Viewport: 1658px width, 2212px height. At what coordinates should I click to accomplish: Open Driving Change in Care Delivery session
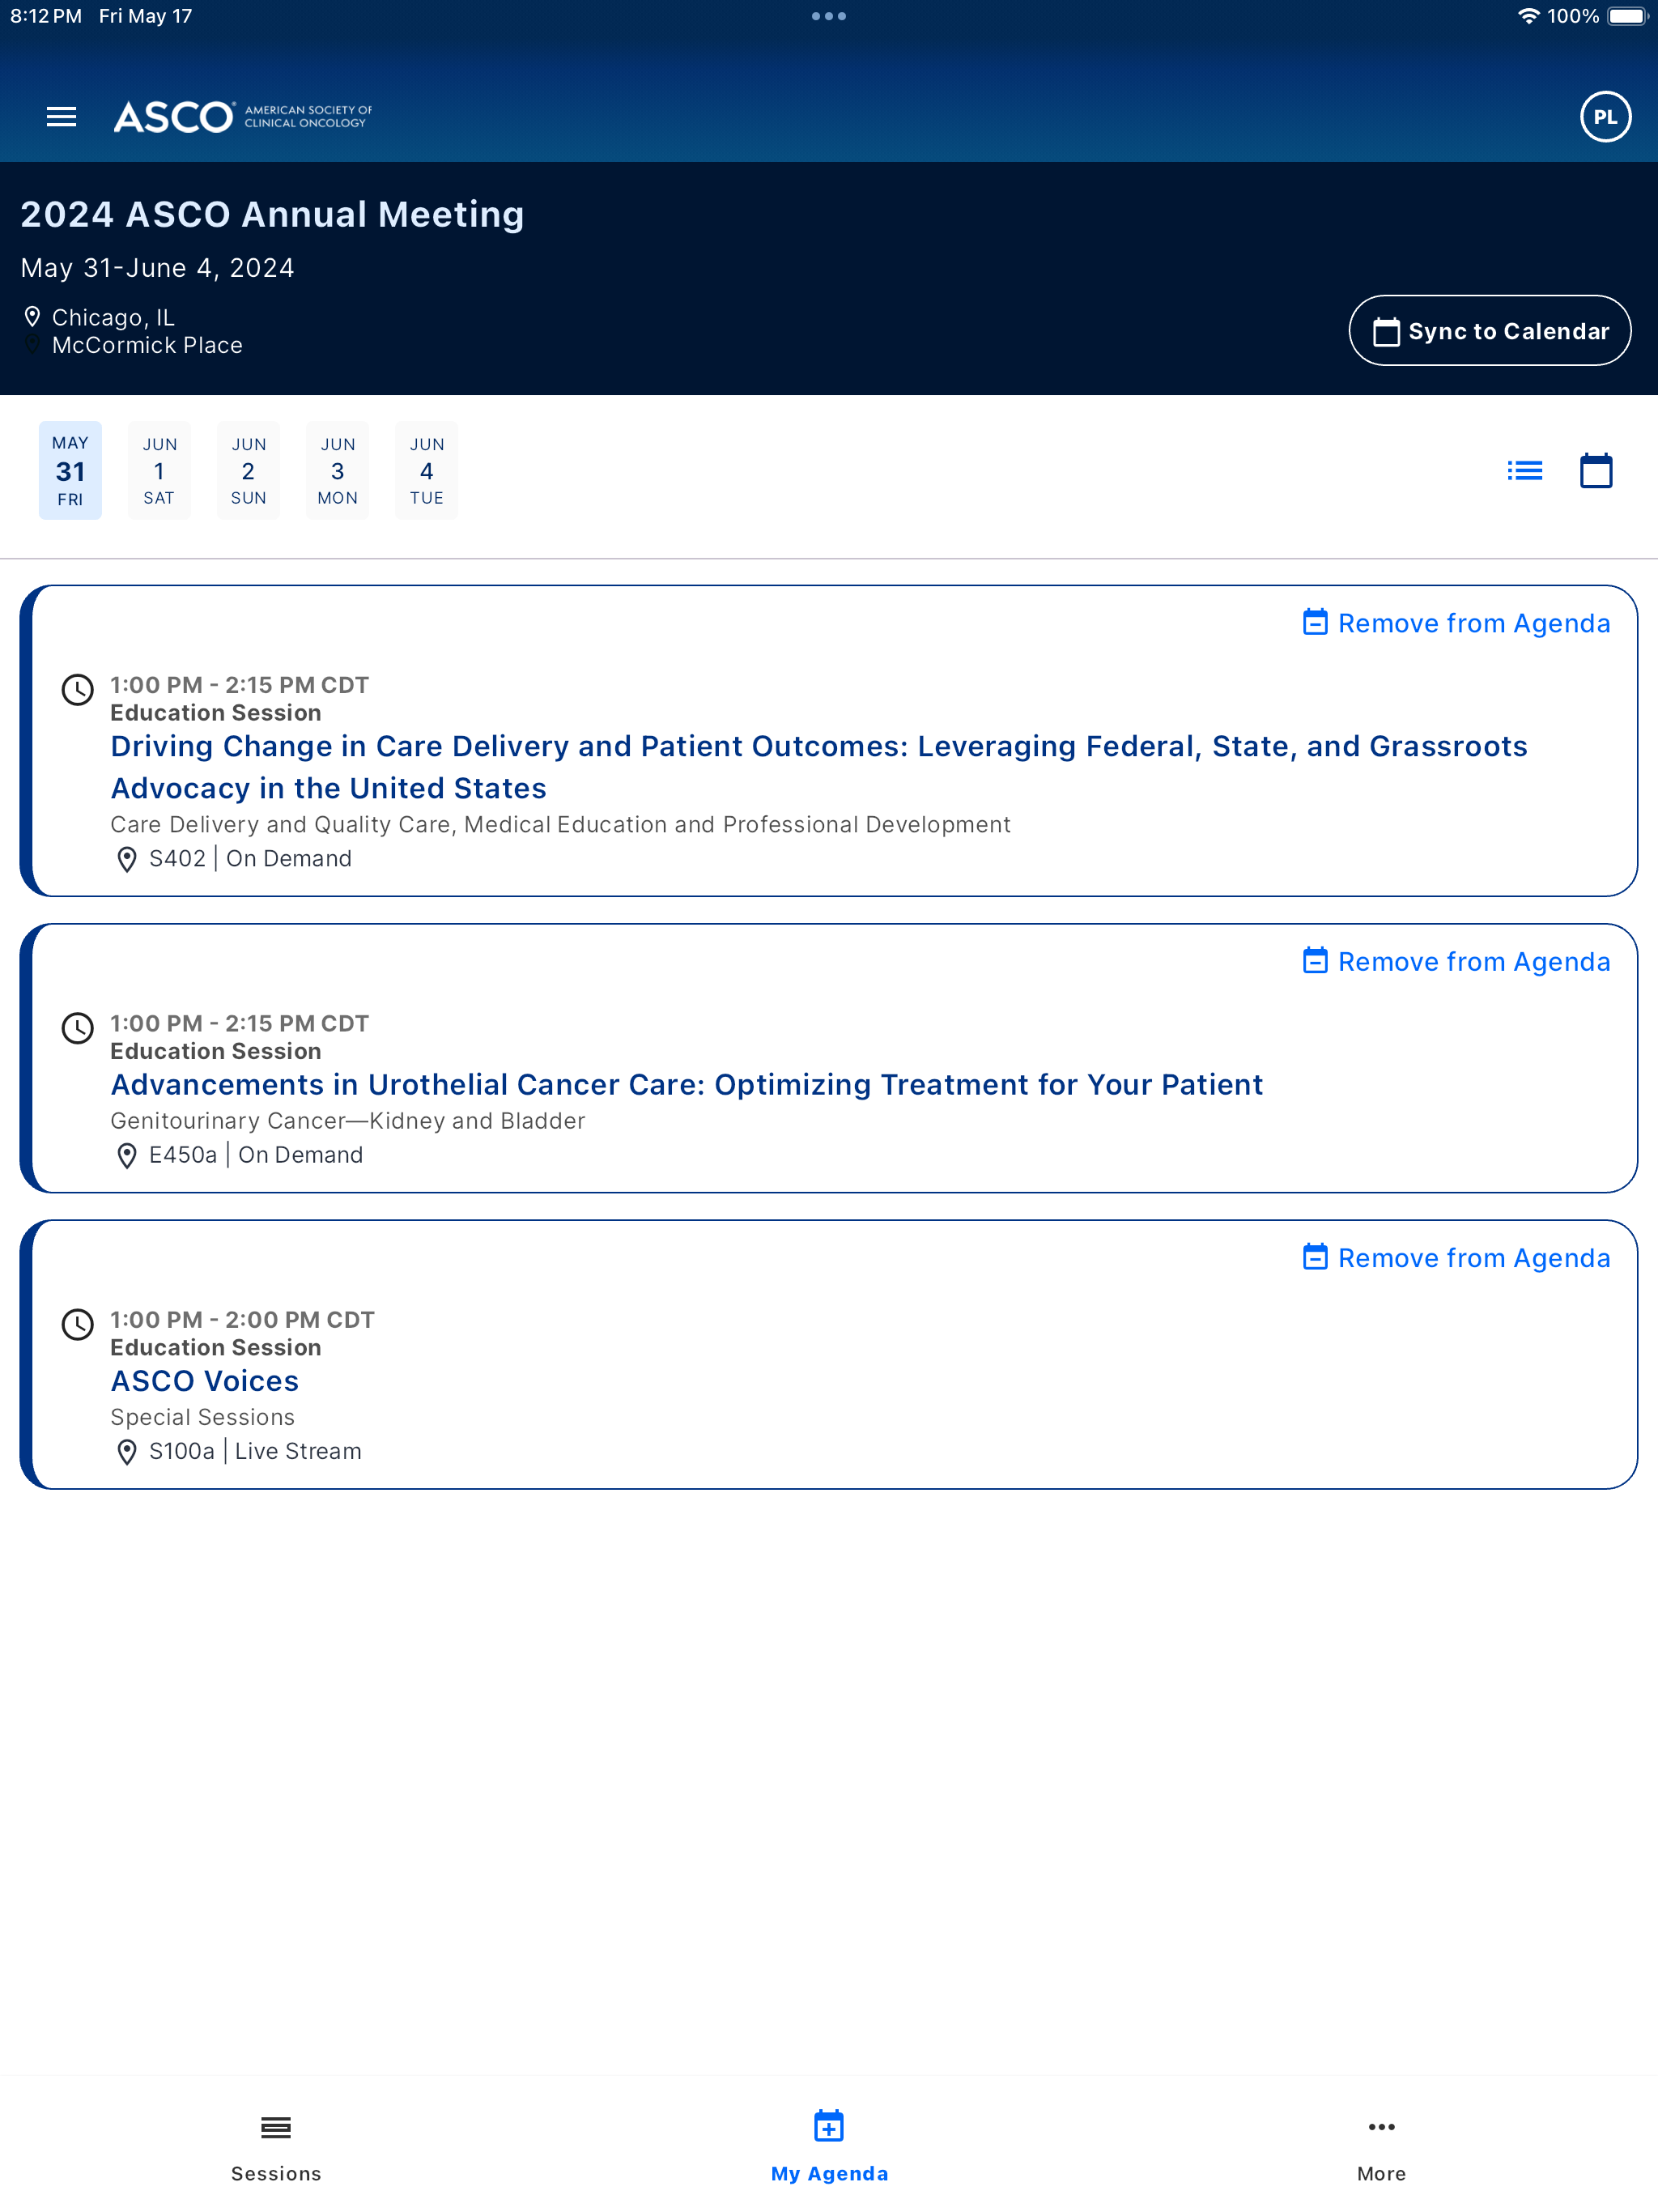818,767
